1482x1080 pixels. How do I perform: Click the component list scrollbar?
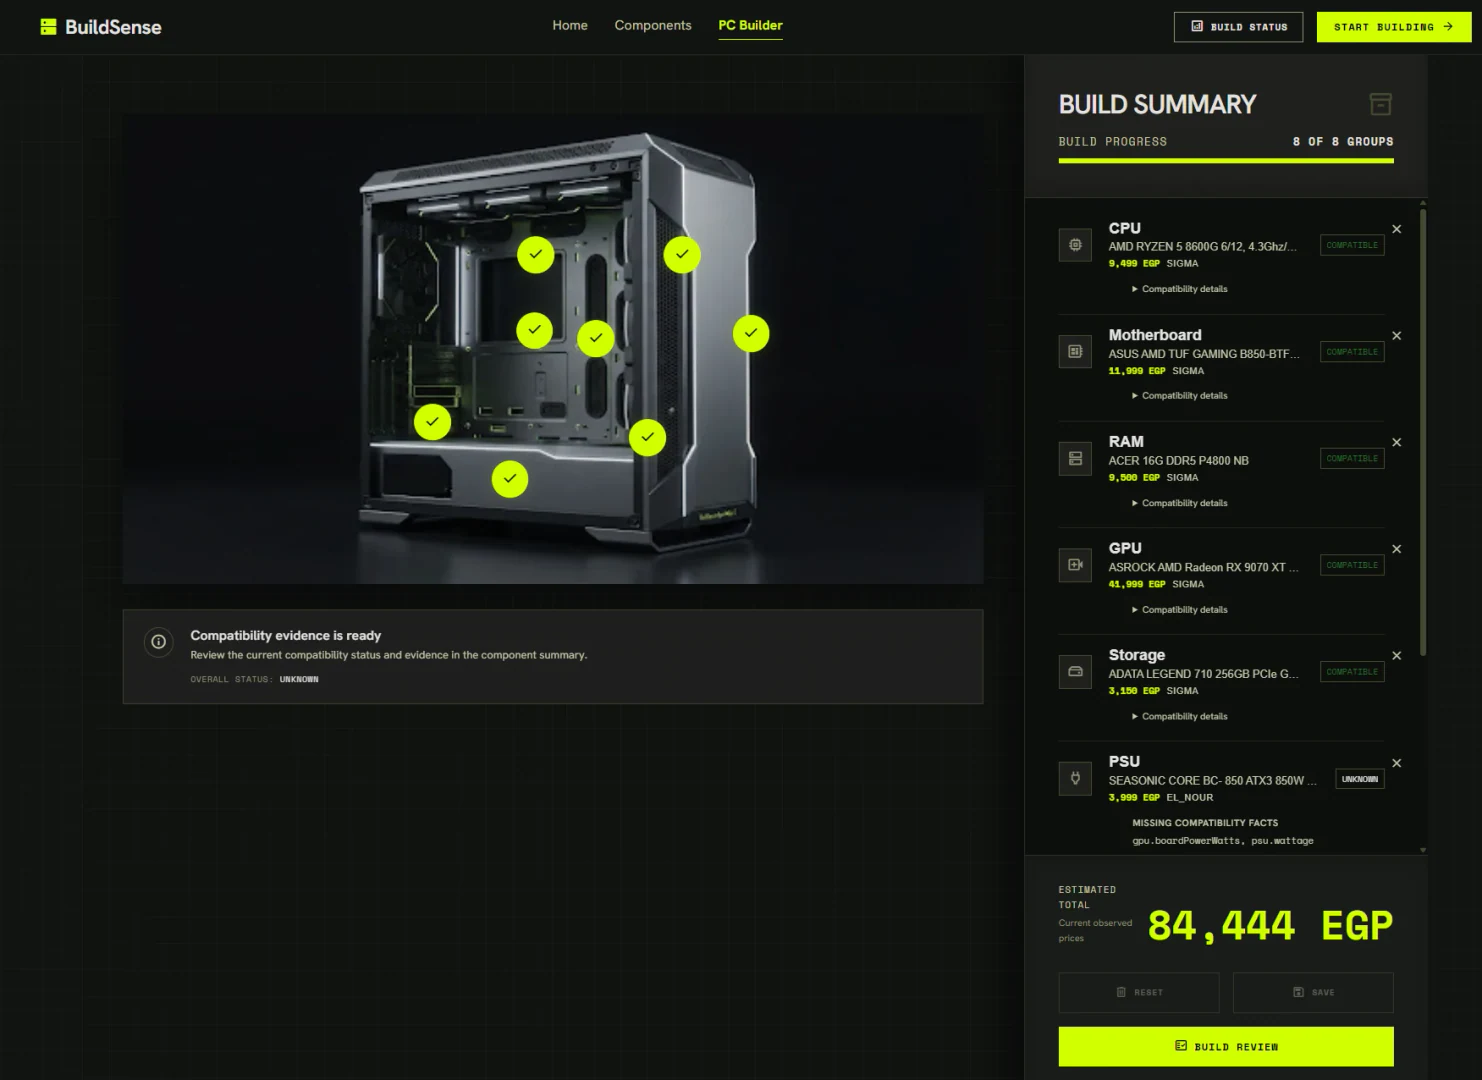(1423, 430)
